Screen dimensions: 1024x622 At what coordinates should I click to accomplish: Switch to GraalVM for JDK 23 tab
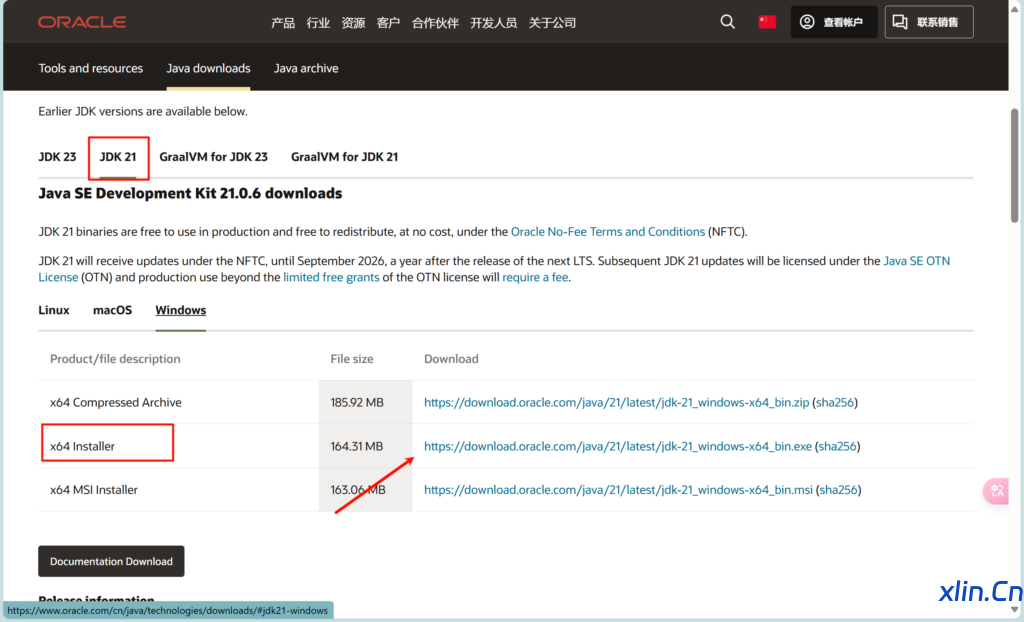[x=214, y=157]
